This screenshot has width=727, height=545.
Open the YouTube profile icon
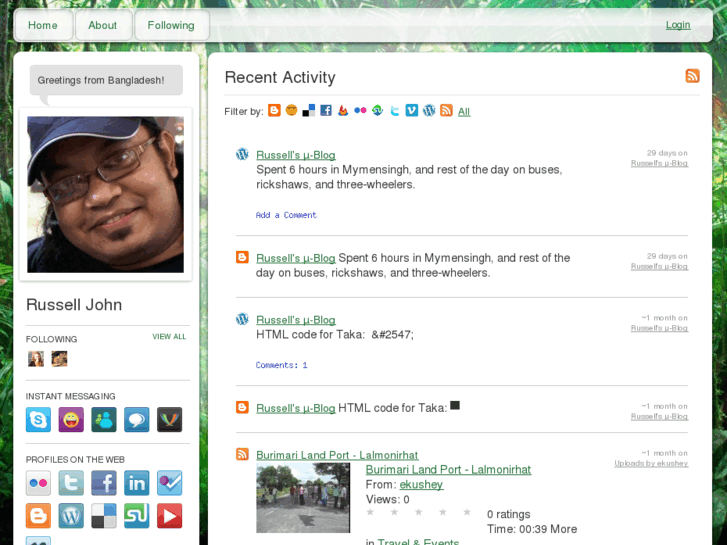pyautogui.click(x=169, y=516)
